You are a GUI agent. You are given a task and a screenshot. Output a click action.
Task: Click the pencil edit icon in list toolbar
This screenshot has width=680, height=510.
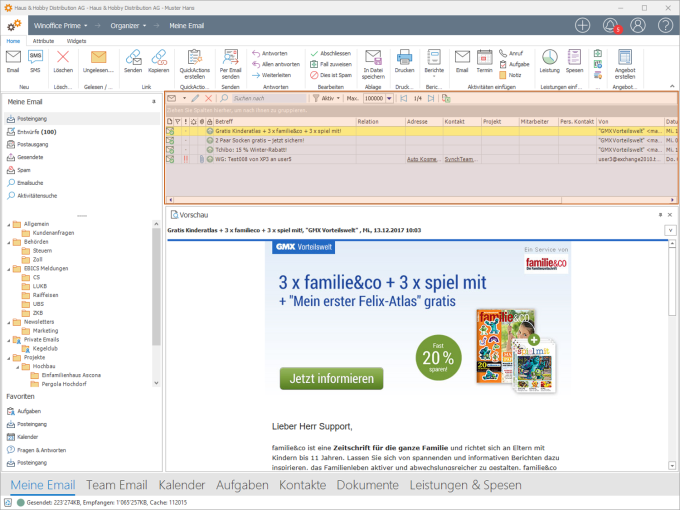pos(196,98)
